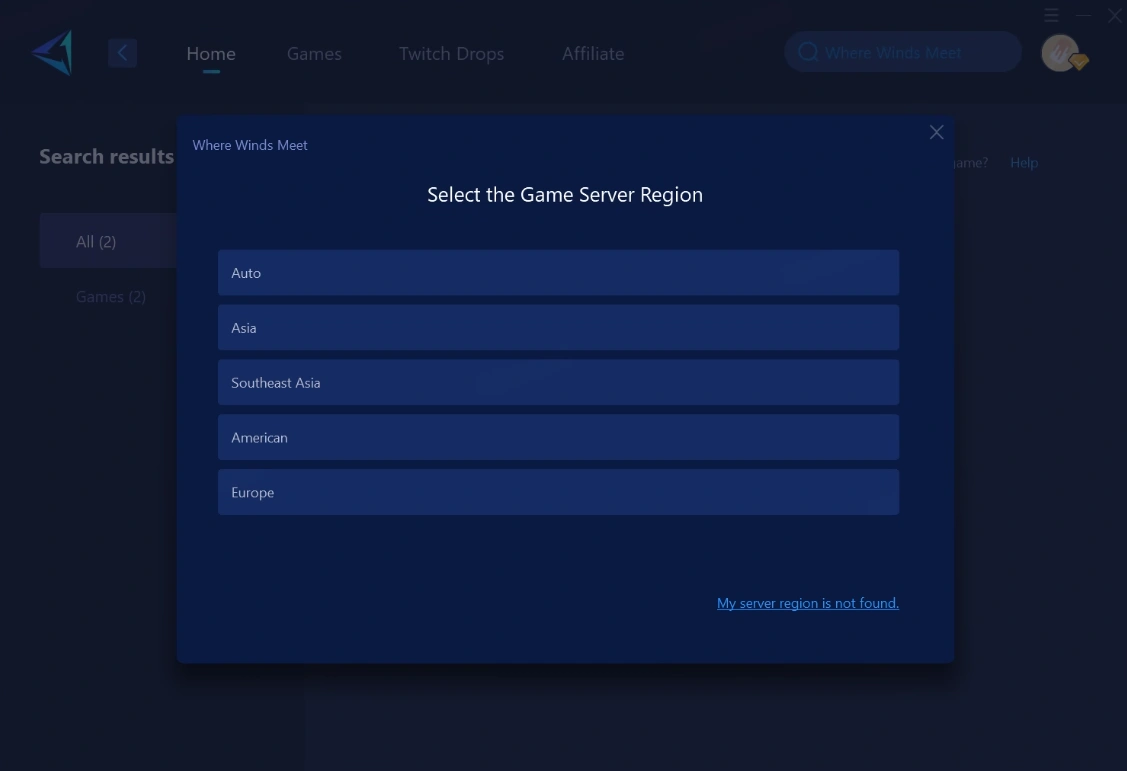Screen dimensions: 1127x771
Task: Pick the Southeast Asia server region
Action: (558, 383)
